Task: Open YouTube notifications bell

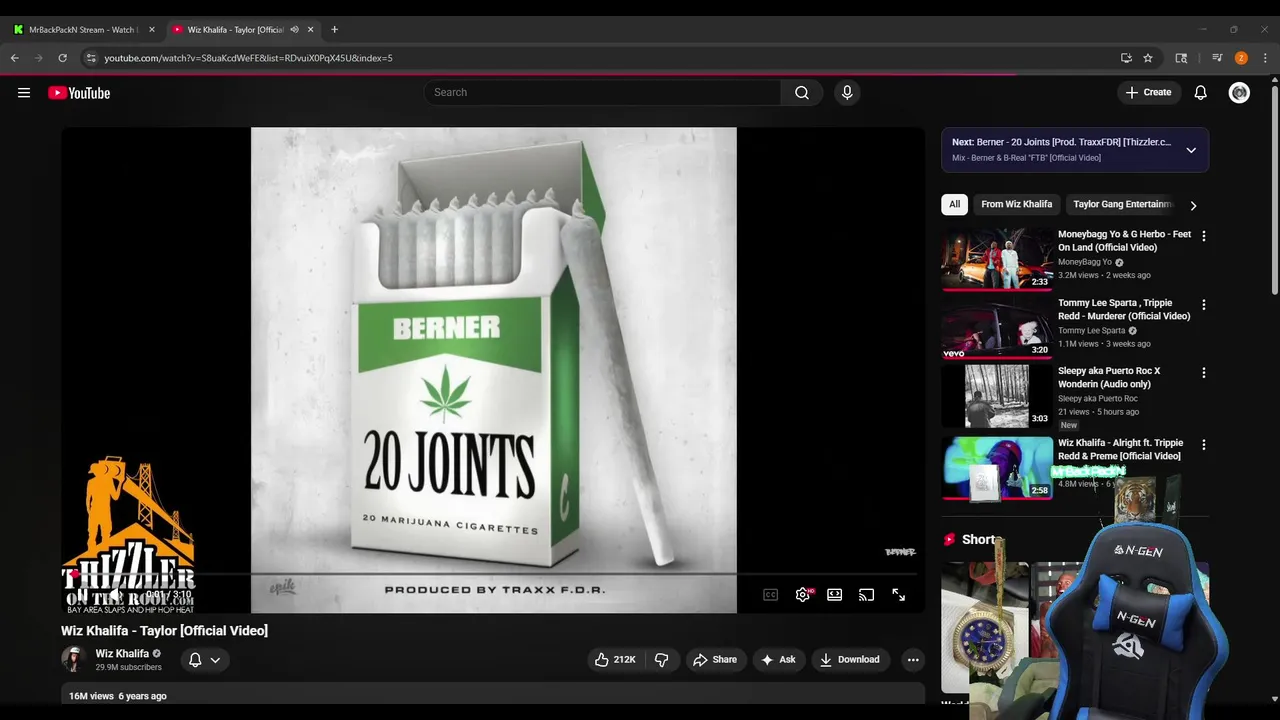Action: tap(1201, 93)
